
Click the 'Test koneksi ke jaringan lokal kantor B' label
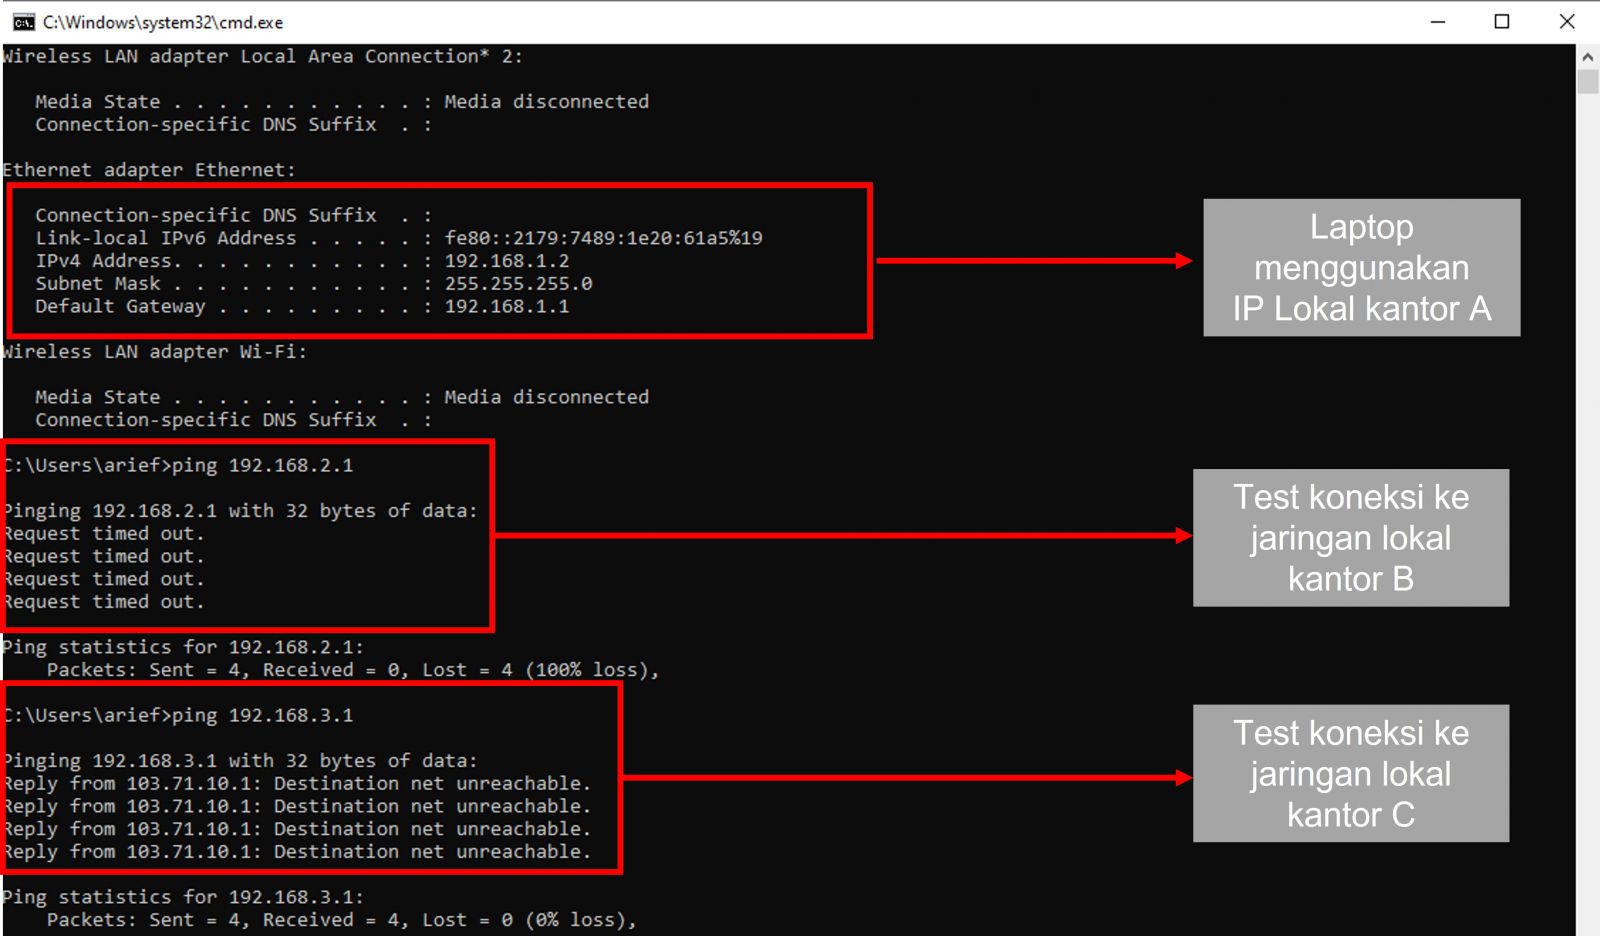(1352, 538)
